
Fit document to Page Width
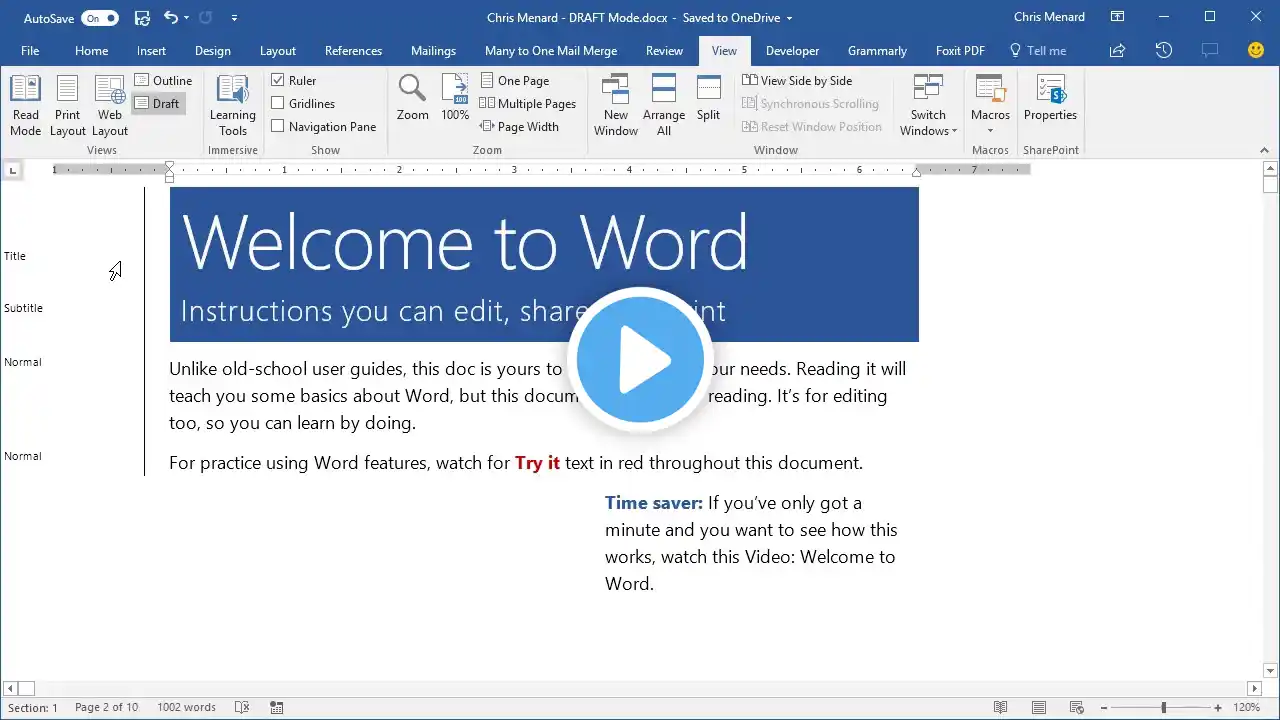pos(520,127)
